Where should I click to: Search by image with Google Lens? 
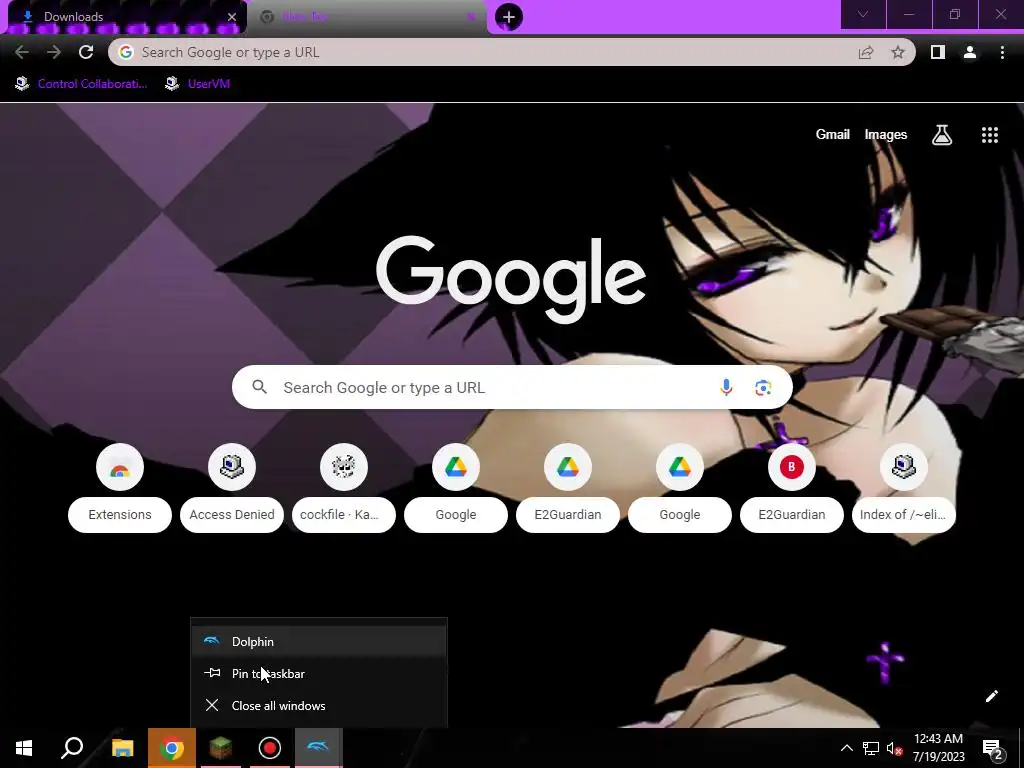pyautogui.click(x=763, y=387)
